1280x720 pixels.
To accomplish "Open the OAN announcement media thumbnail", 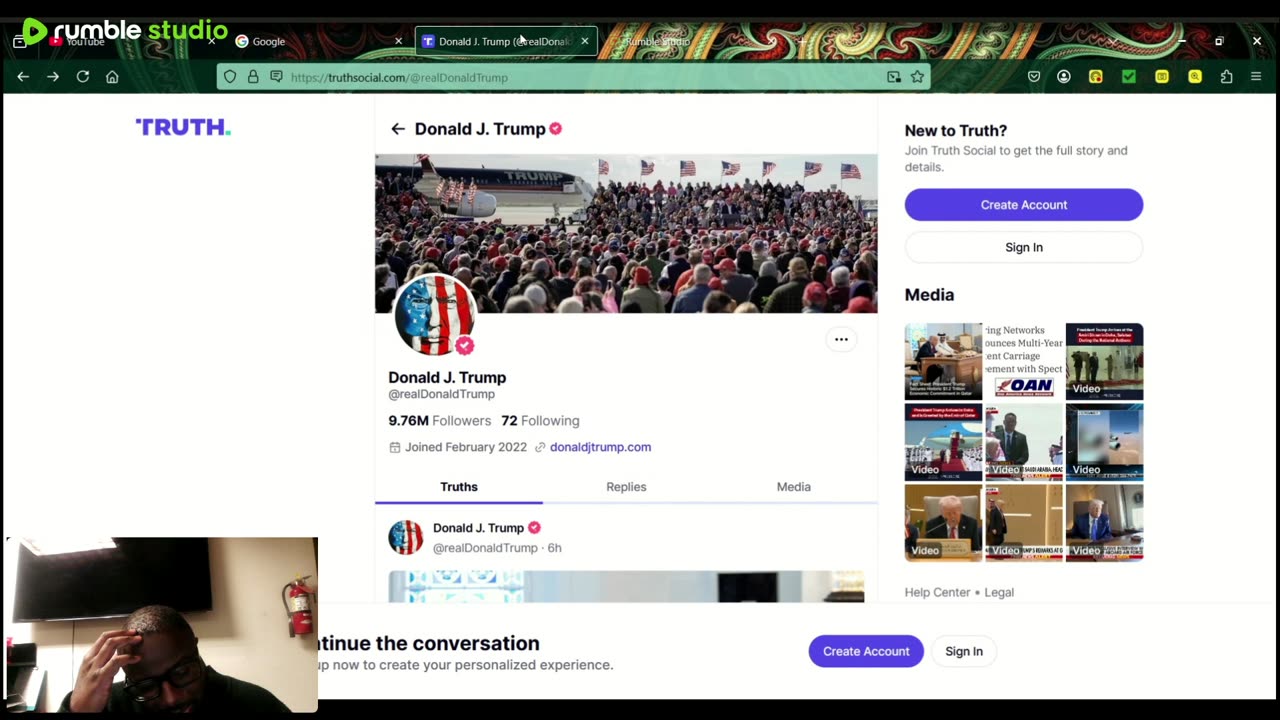I will (1024, 361).
